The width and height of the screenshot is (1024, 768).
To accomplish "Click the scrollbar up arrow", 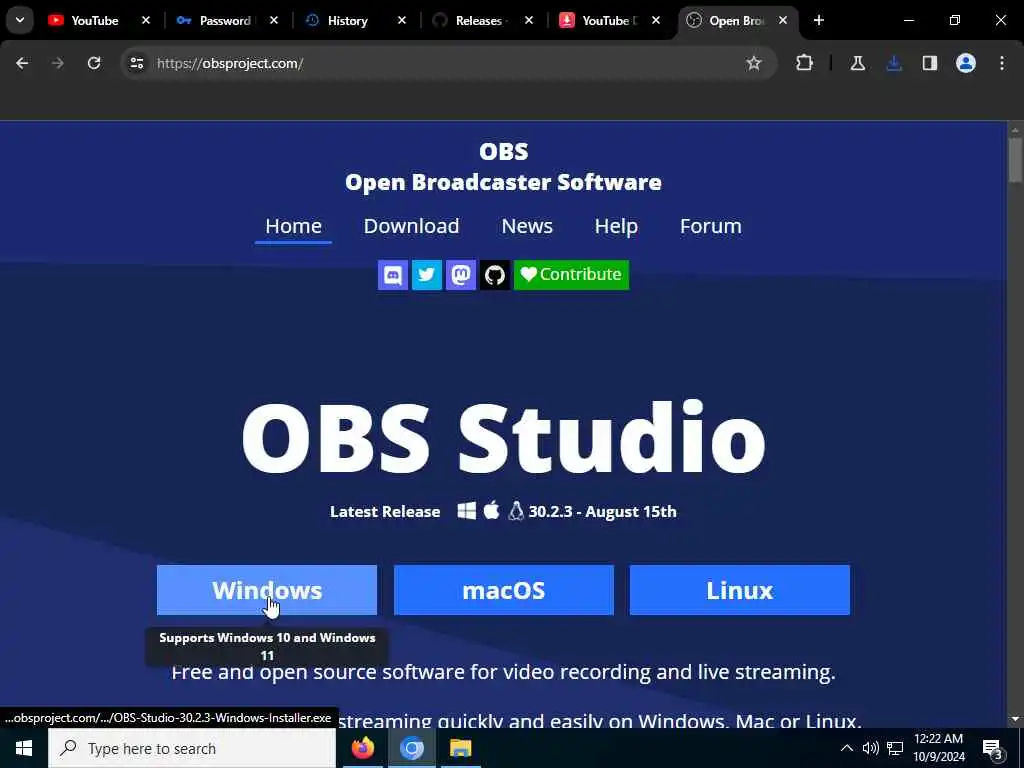I will click(x=1015, y=129).
